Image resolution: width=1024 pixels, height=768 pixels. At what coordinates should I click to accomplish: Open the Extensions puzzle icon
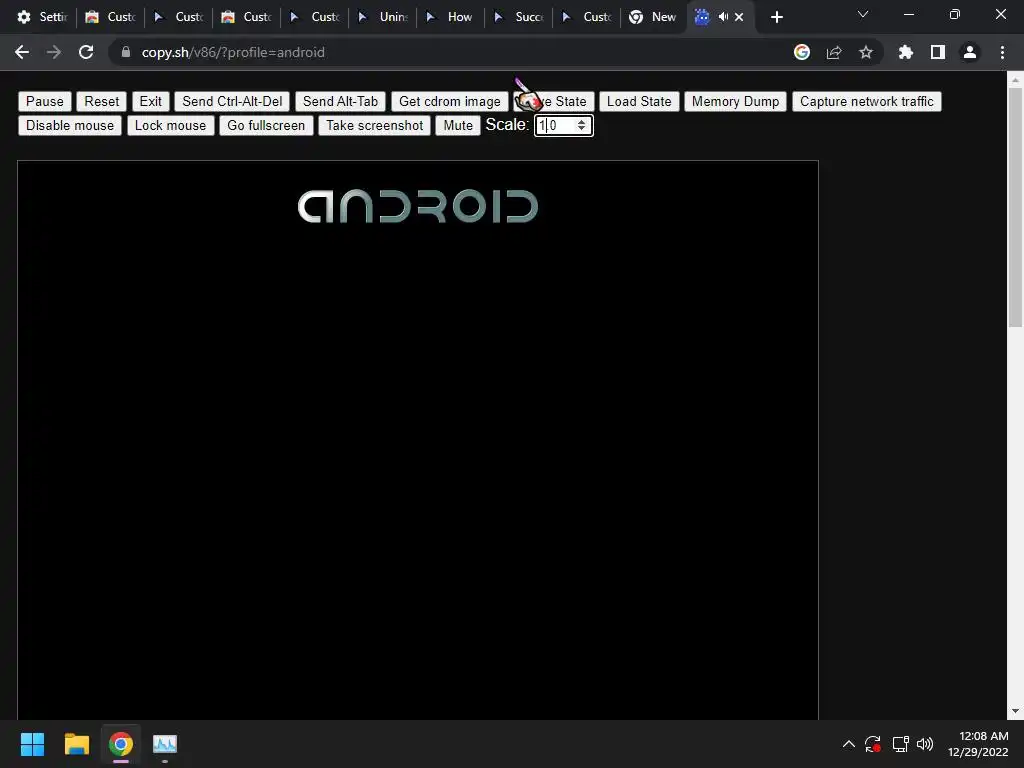pos(906,52)
